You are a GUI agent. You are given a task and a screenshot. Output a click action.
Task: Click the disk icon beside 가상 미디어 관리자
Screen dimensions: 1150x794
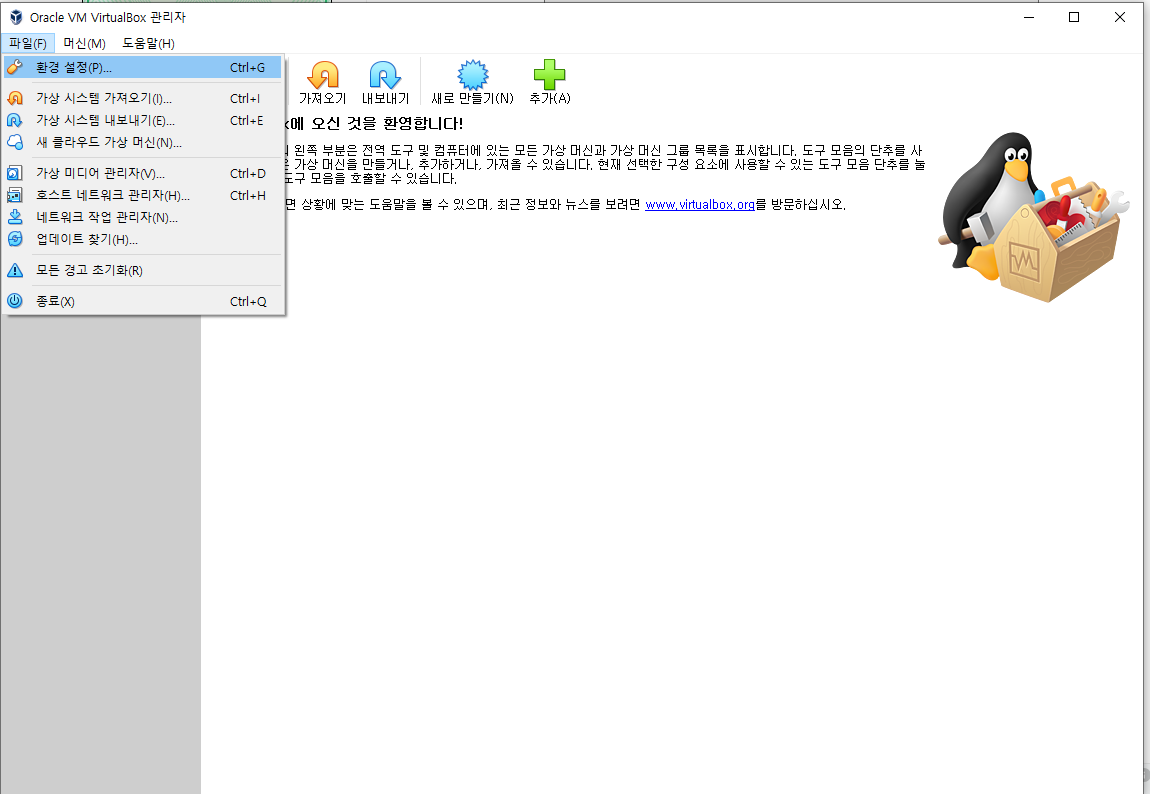15,173
